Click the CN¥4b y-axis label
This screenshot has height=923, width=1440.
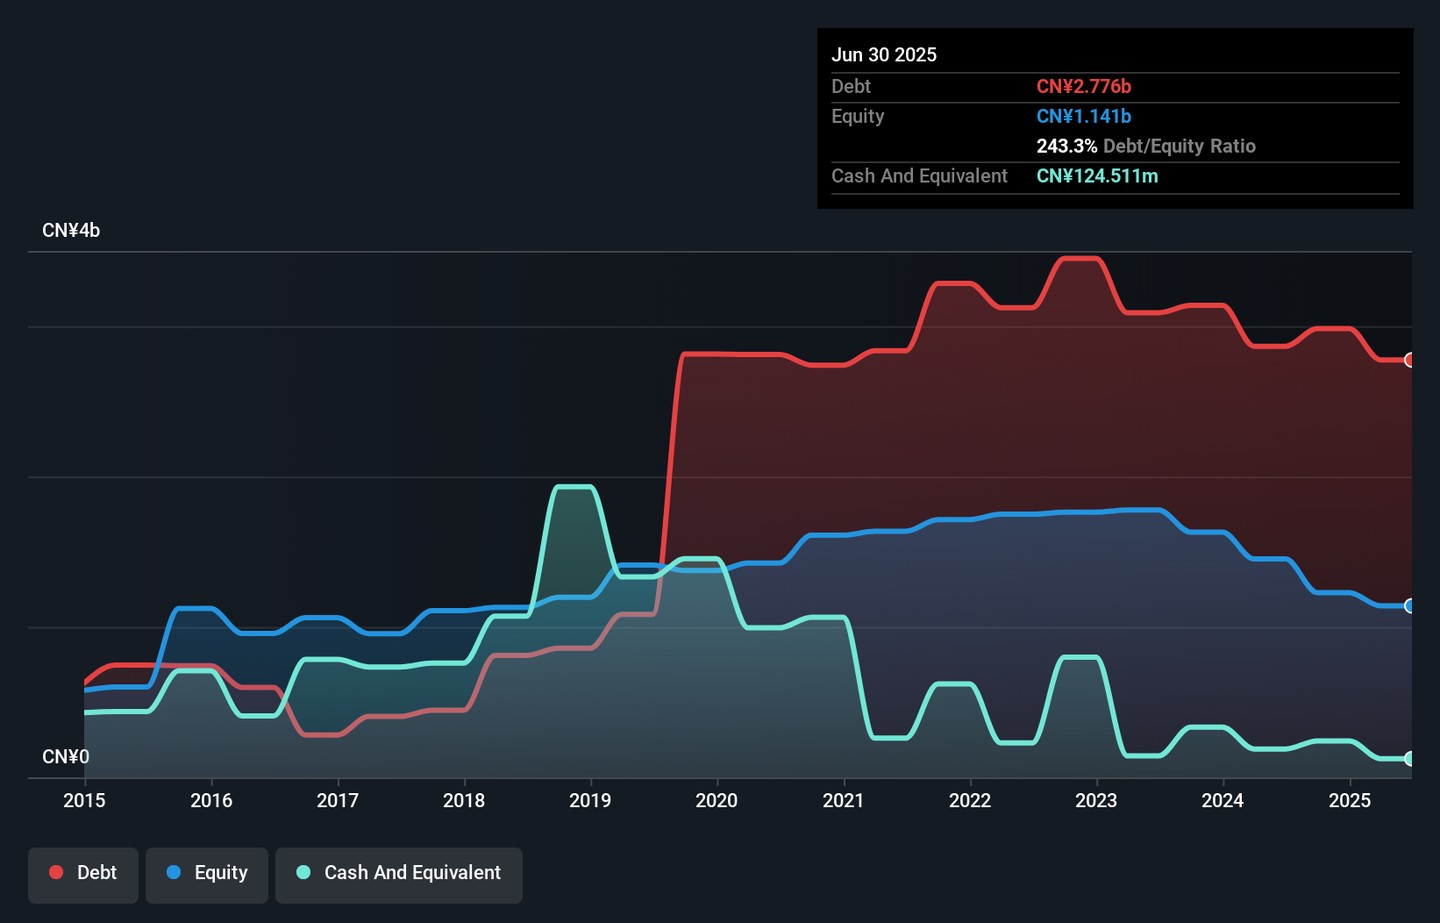coord(71,231)
